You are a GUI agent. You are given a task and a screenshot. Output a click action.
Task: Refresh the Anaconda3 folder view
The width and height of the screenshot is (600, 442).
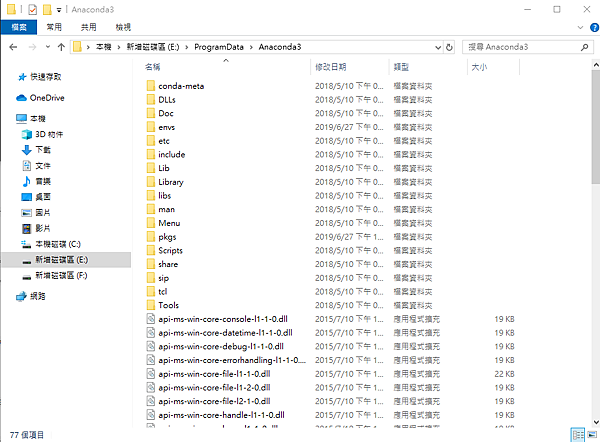point(449,47)
